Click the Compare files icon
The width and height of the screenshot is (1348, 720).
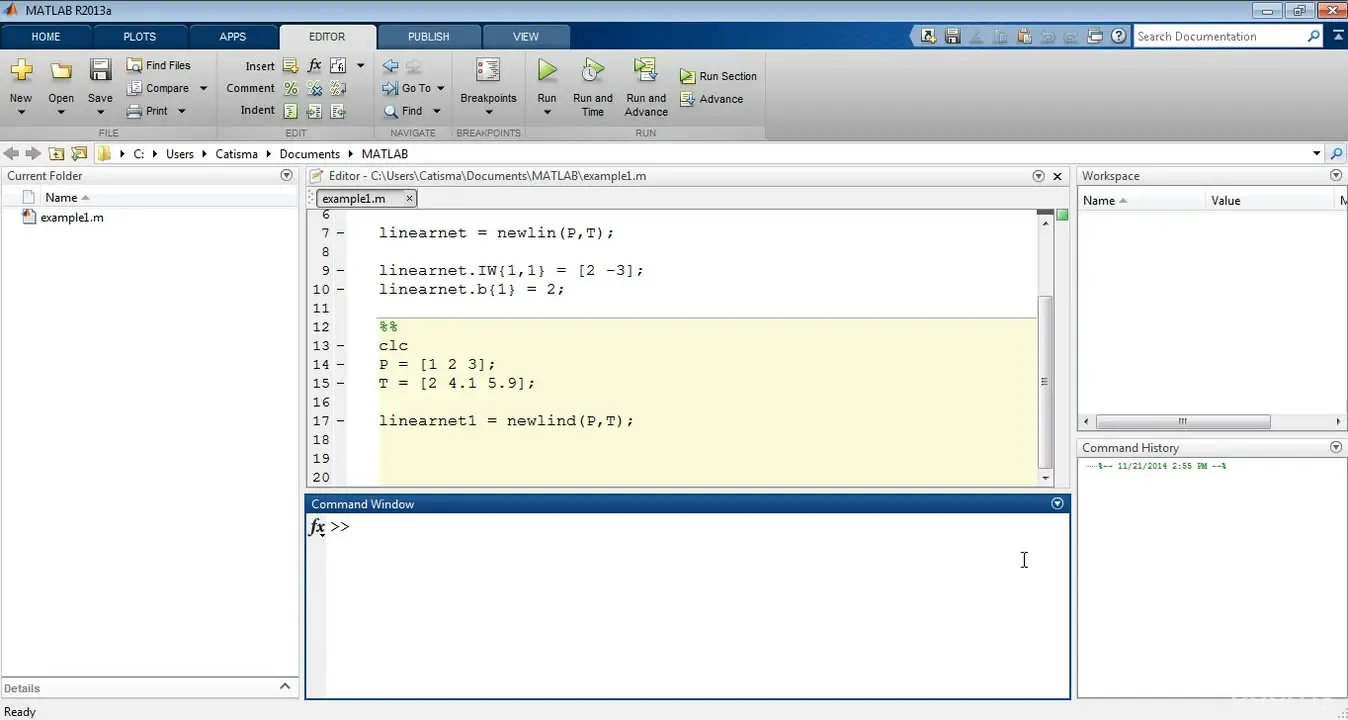(134, 88)
